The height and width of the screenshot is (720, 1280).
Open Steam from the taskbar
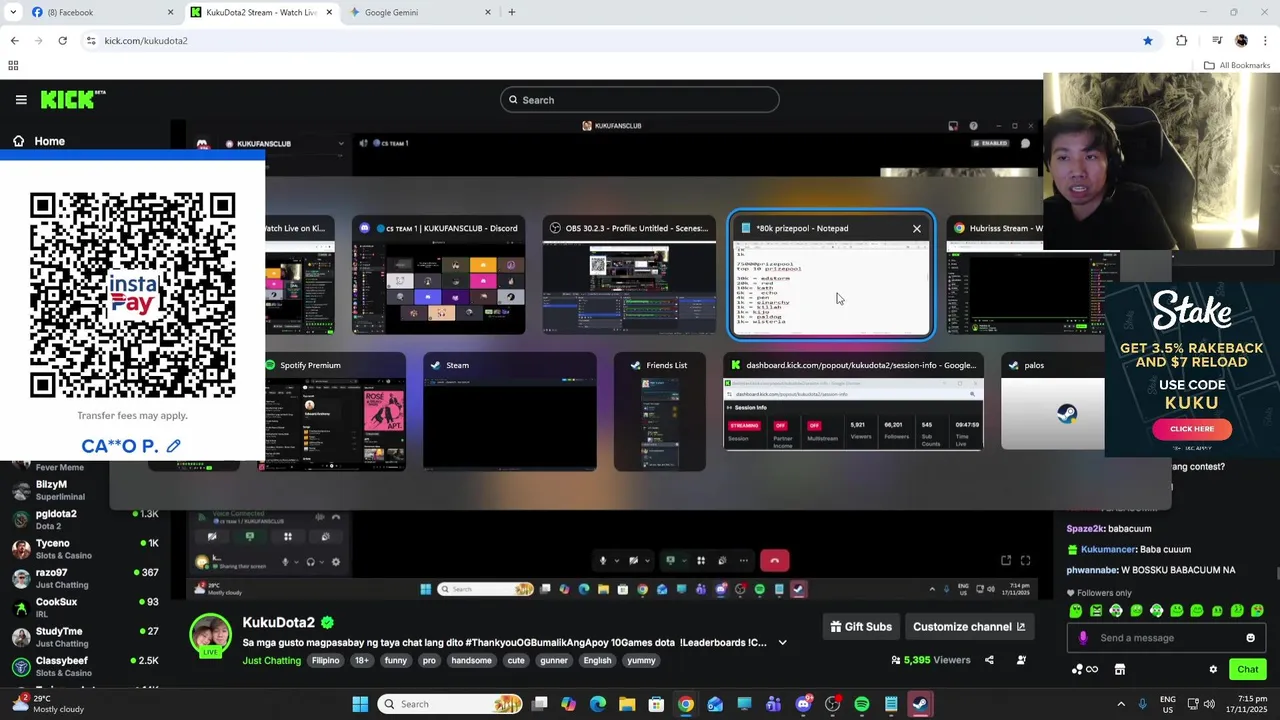tap(919, 704)
